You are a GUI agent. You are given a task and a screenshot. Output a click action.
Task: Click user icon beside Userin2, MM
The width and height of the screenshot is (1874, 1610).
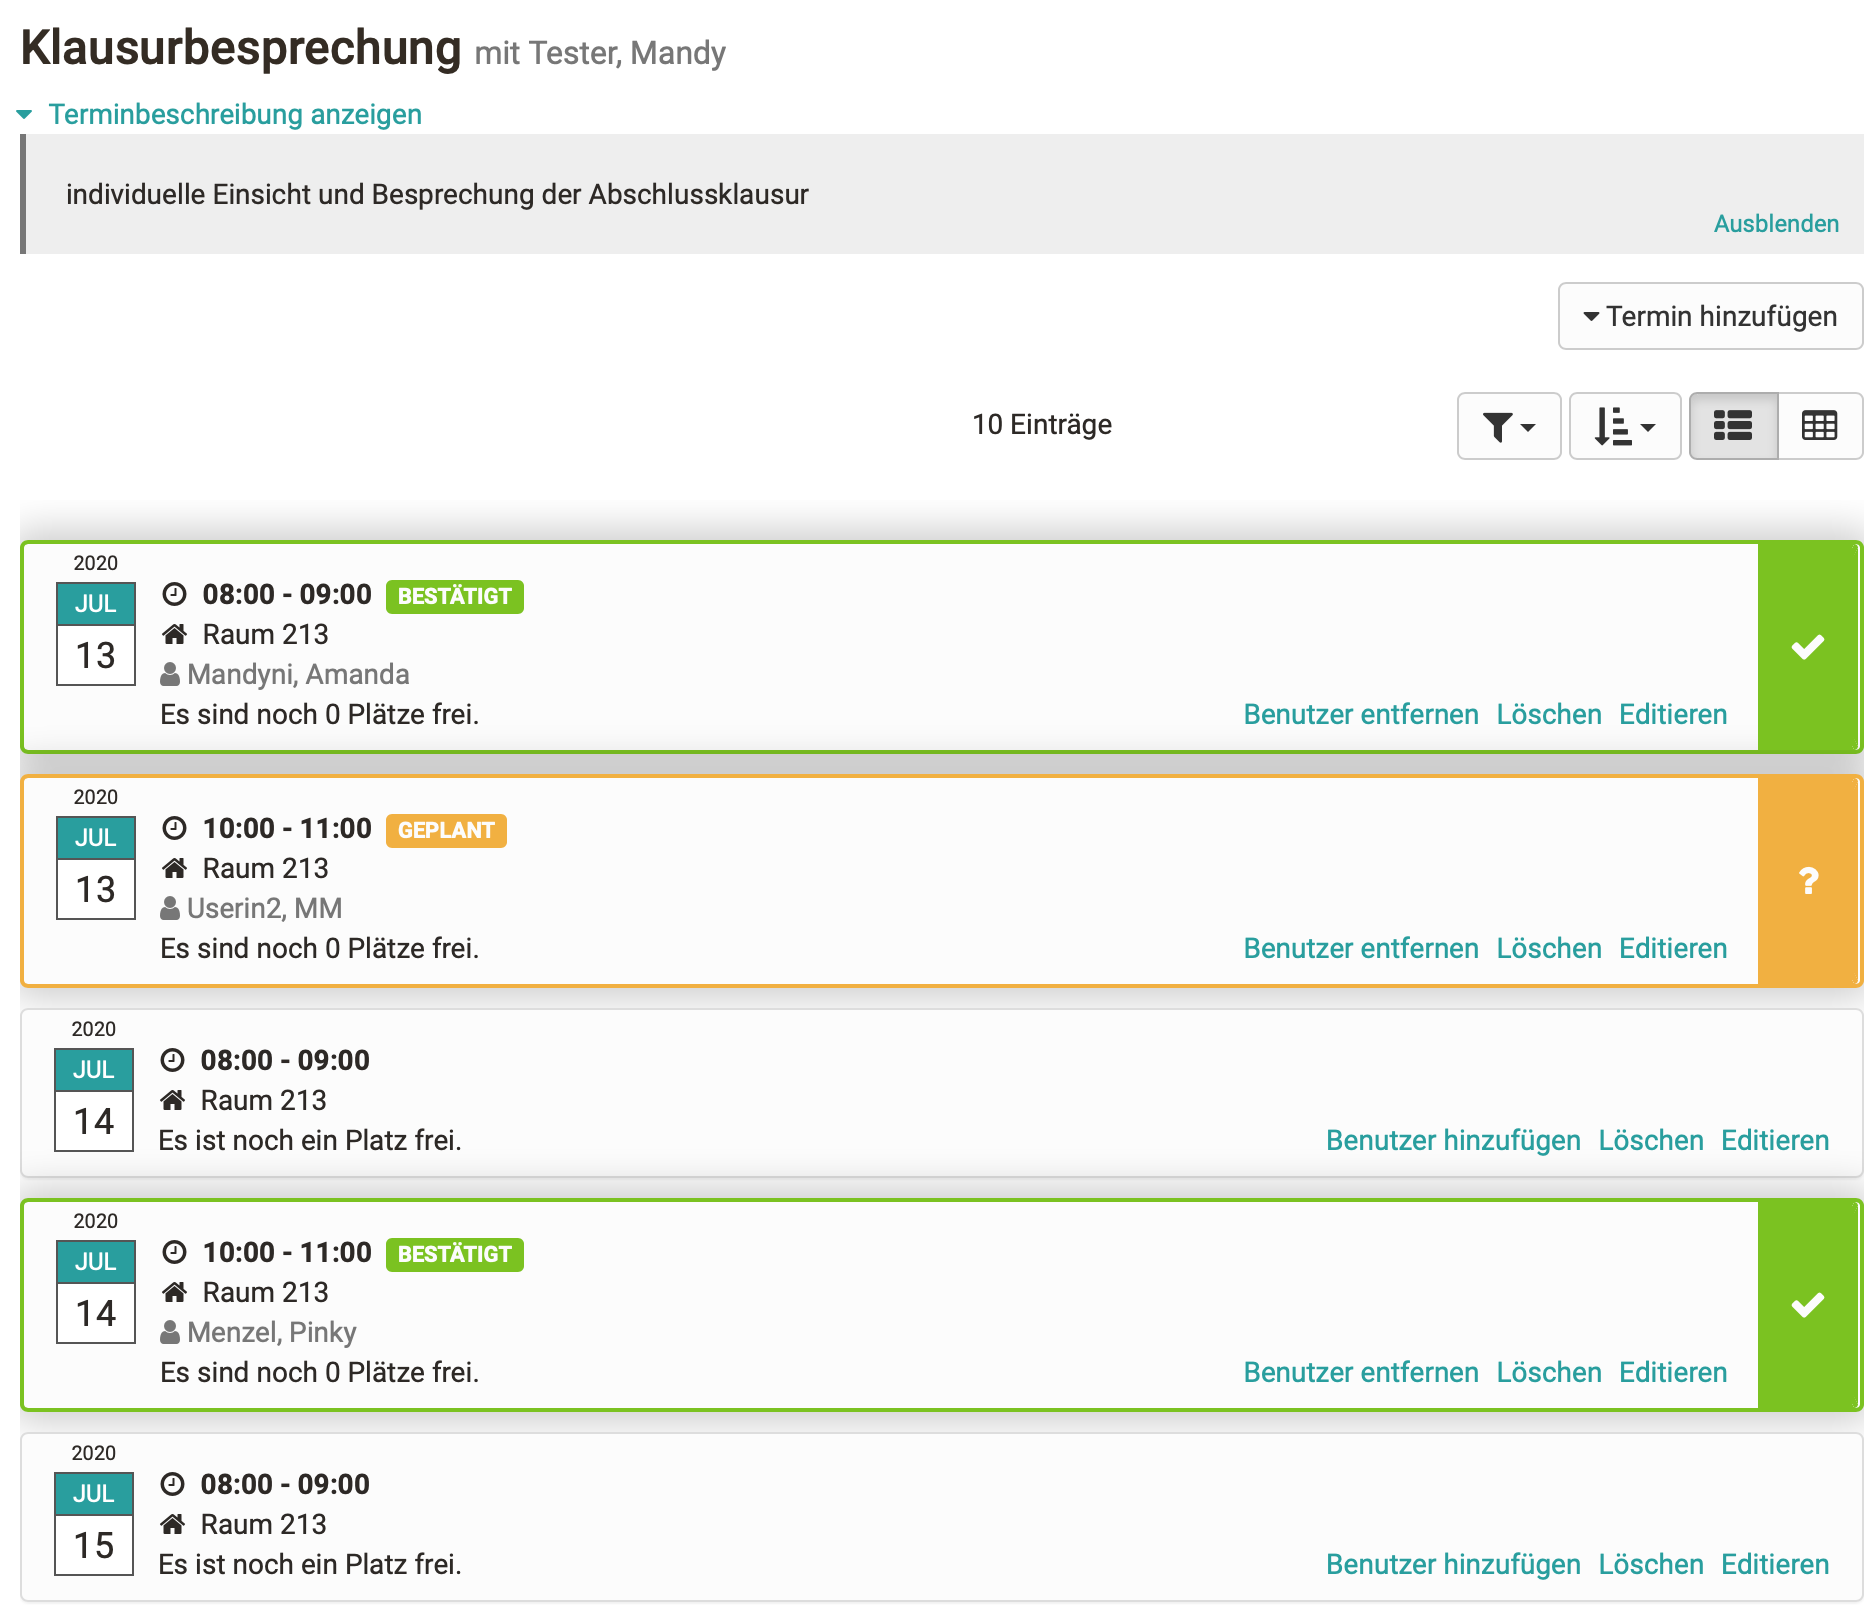170,908
